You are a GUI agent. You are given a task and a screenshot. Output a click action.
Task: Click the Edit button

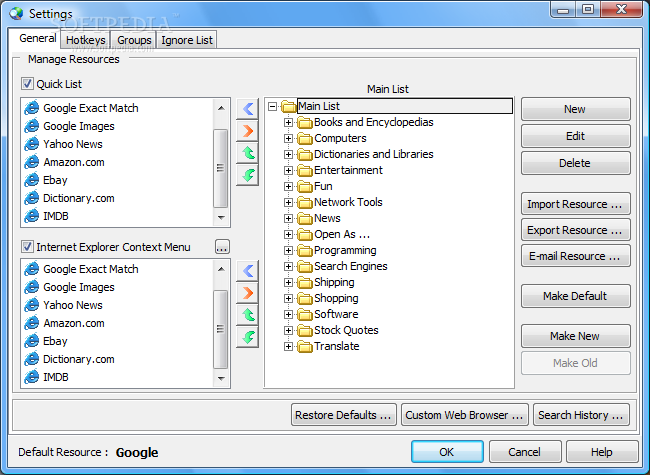(575, 136)
